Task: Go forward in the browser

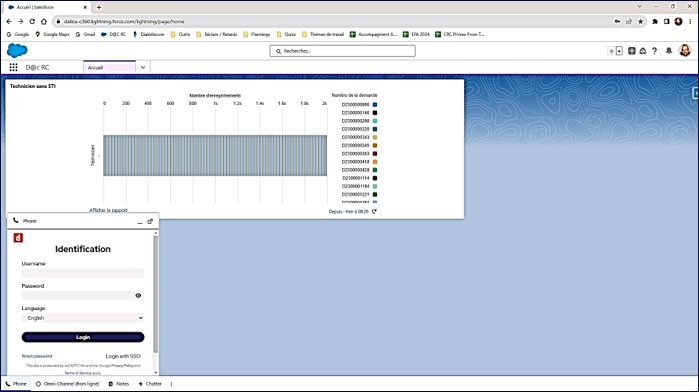Action: [21, 21]
